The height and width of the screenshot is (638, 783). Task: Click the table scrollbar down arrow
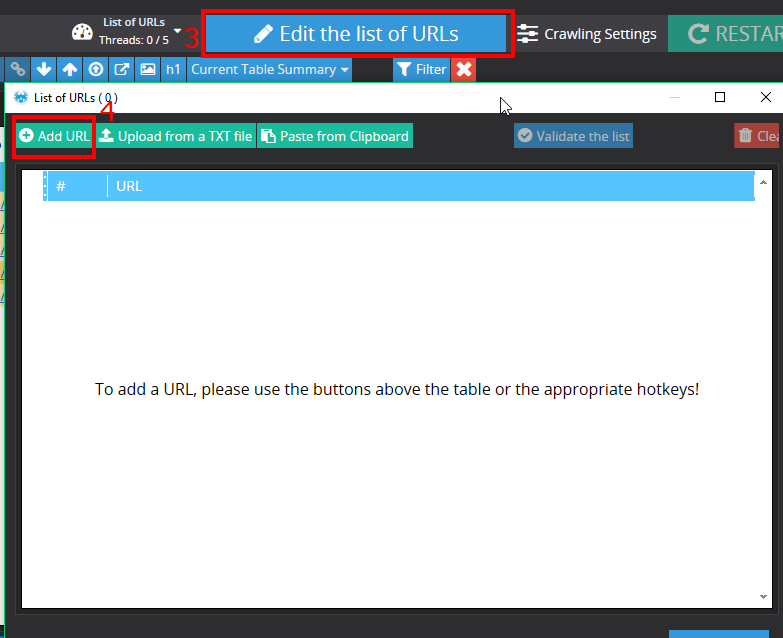click(x=763, y=597)
